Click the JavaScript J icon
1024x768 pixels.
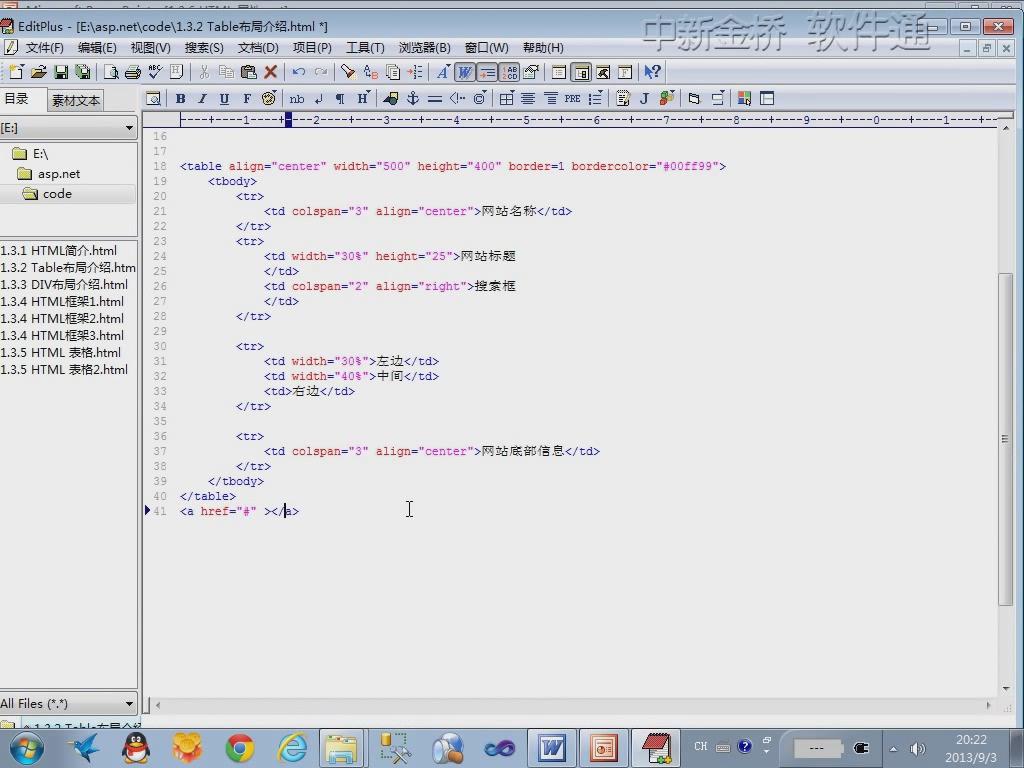[x=644, y=99]
